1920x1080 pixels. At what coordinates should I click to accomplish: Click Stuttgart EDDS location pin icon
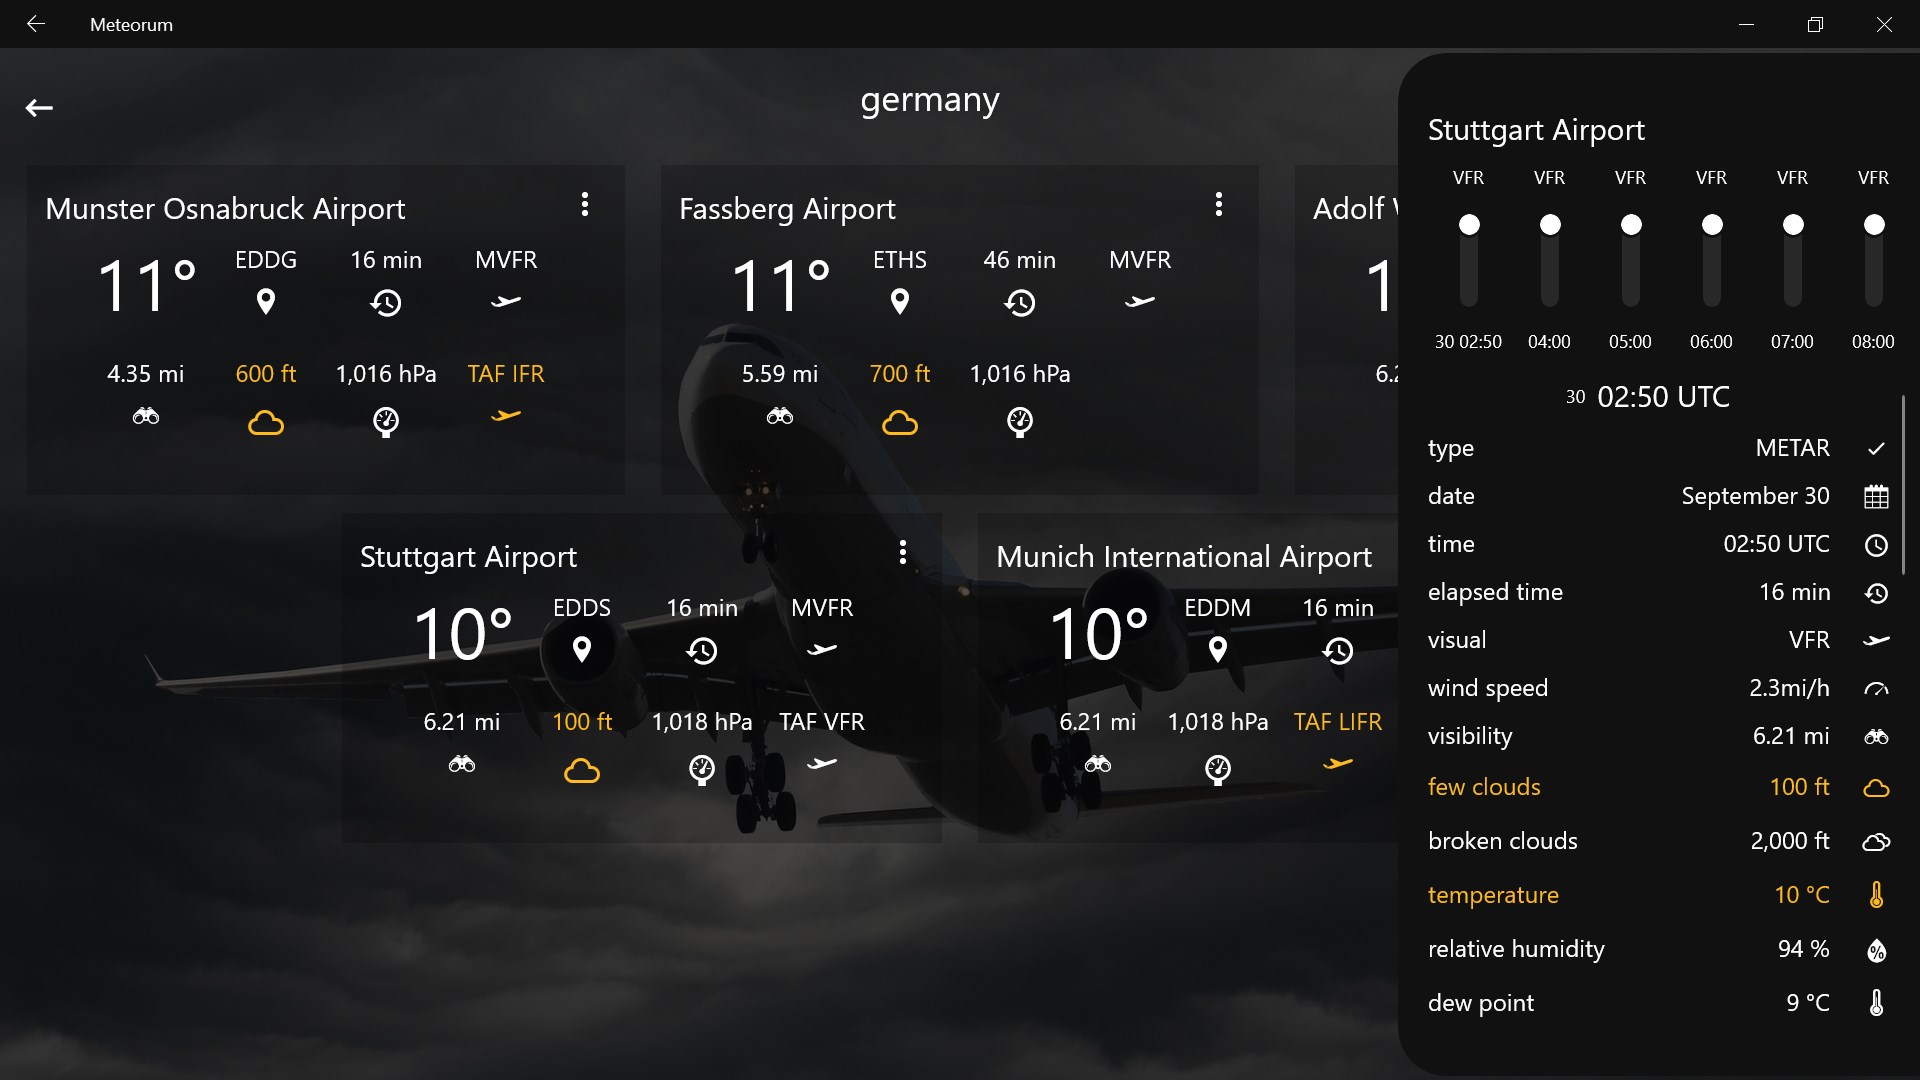click(581, 649)
